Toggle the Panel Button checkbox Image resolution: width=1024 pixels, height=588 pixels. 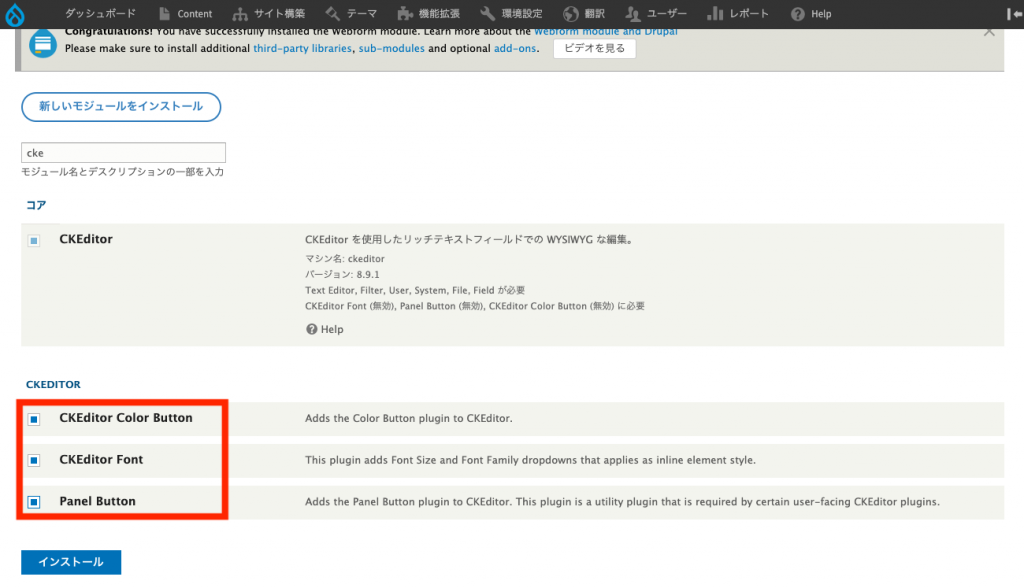coord(34,502)
